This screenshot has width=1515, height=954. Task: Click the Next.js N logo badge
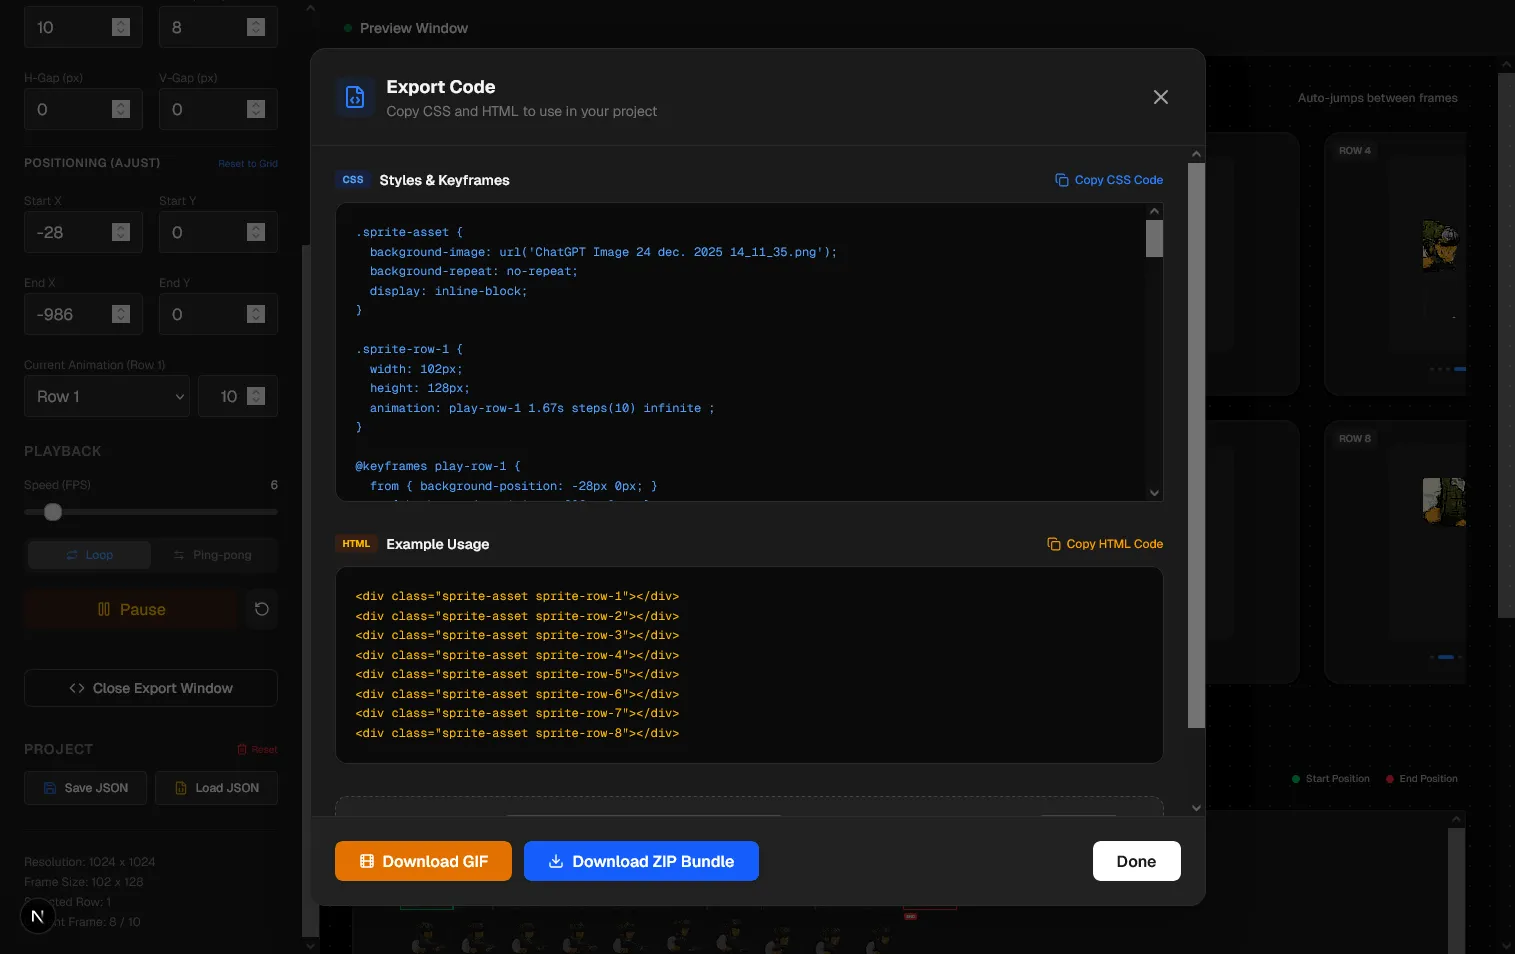37,915
